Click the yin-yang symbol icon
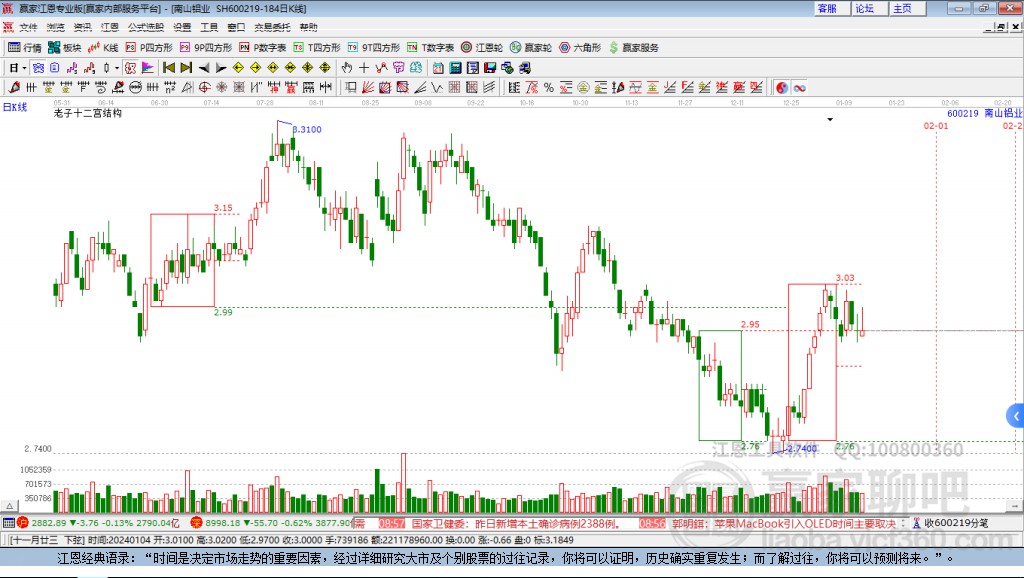Screen dimensions: 1024x578 tap(782, 88)
